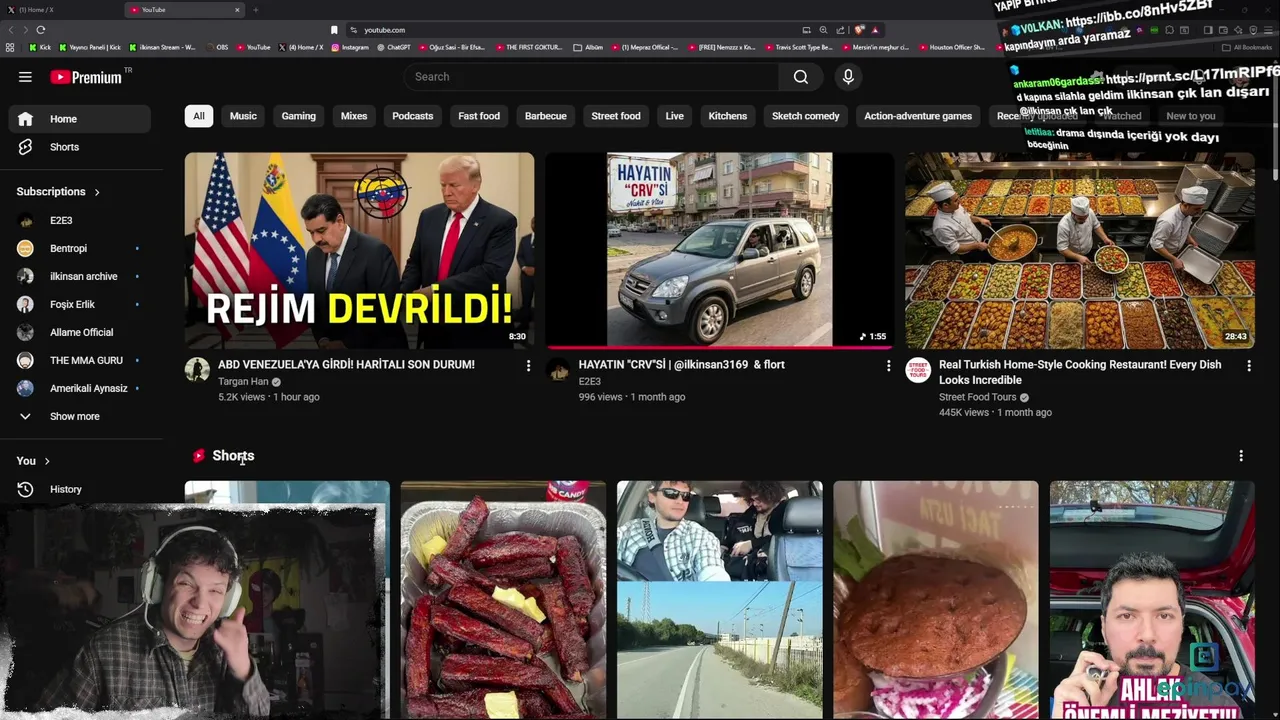1280x720 pixels.
Task: Select the Music filter chip
Action: point(243,116)
